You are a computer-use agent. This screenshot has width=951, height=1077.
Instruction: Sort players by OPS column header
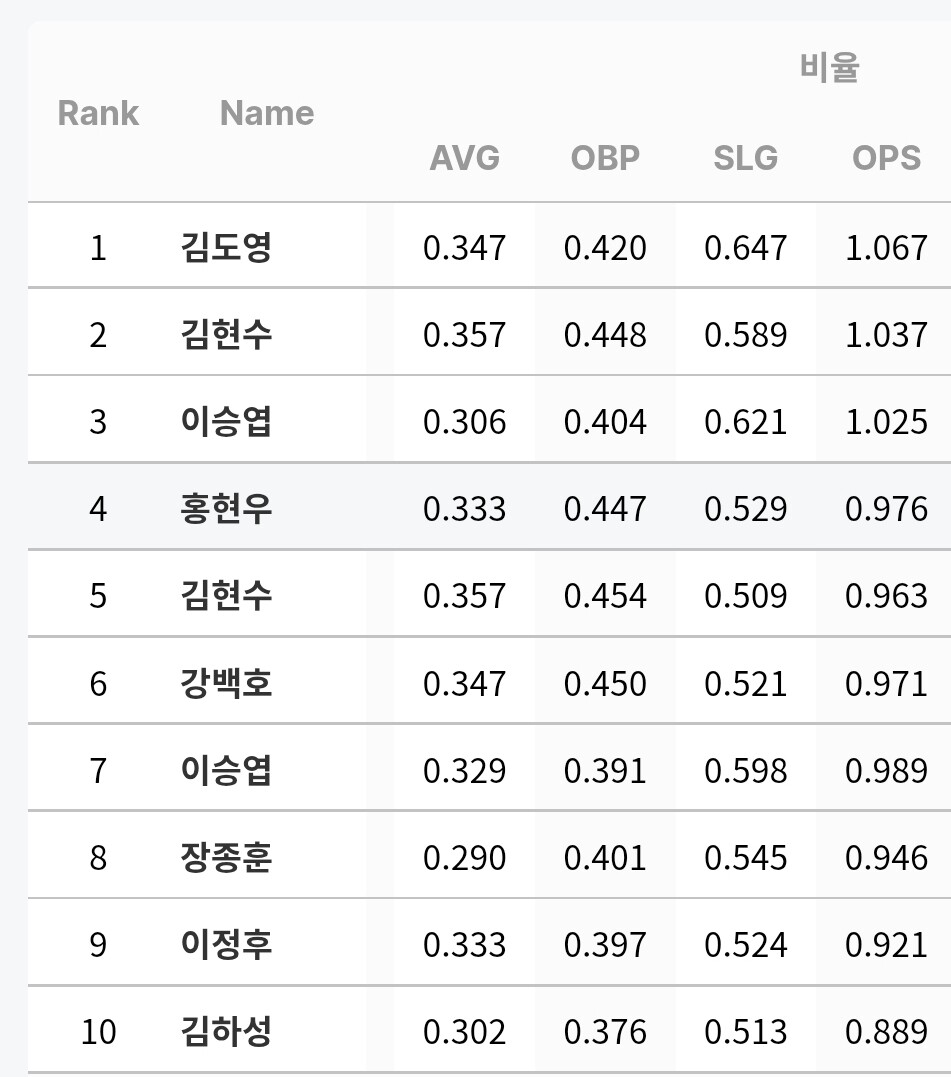click(x=886, y=158)
